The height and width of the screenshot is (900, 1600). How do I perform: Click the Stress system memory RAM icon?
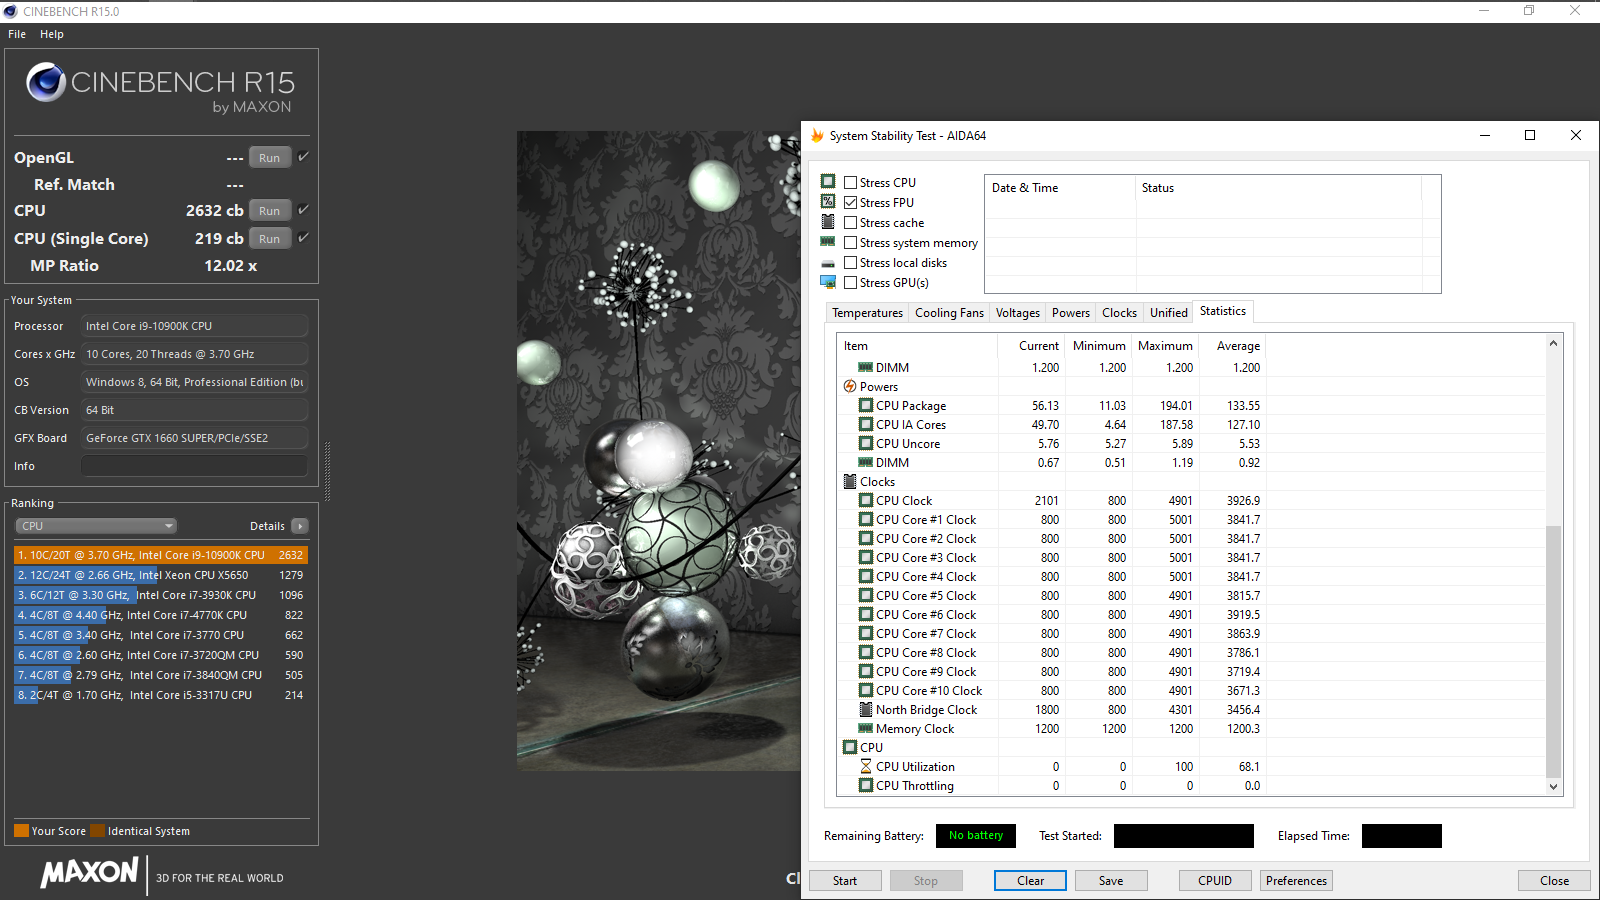point(828,242)
